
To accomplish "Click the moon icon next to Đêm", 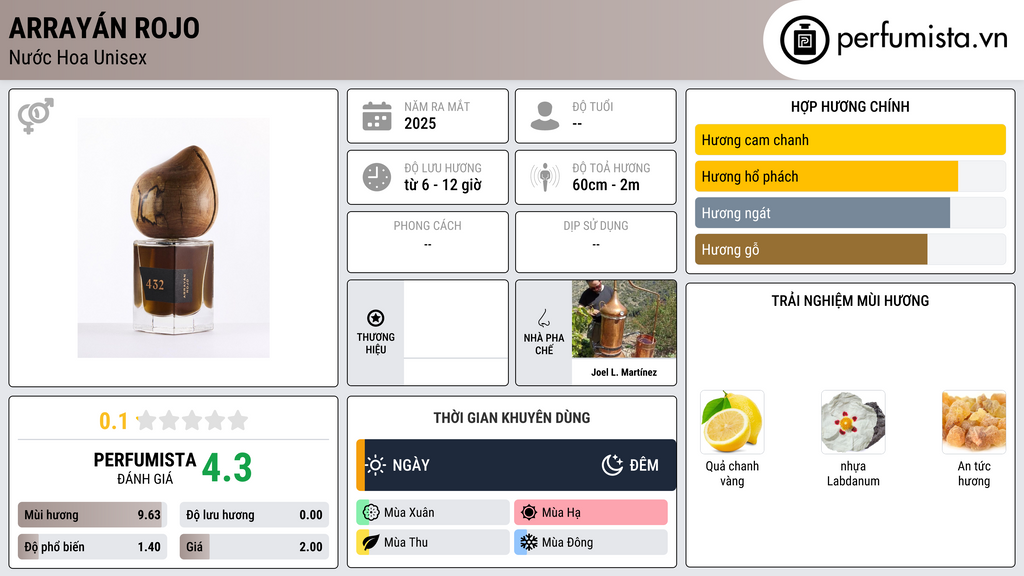I will (612, 465).
